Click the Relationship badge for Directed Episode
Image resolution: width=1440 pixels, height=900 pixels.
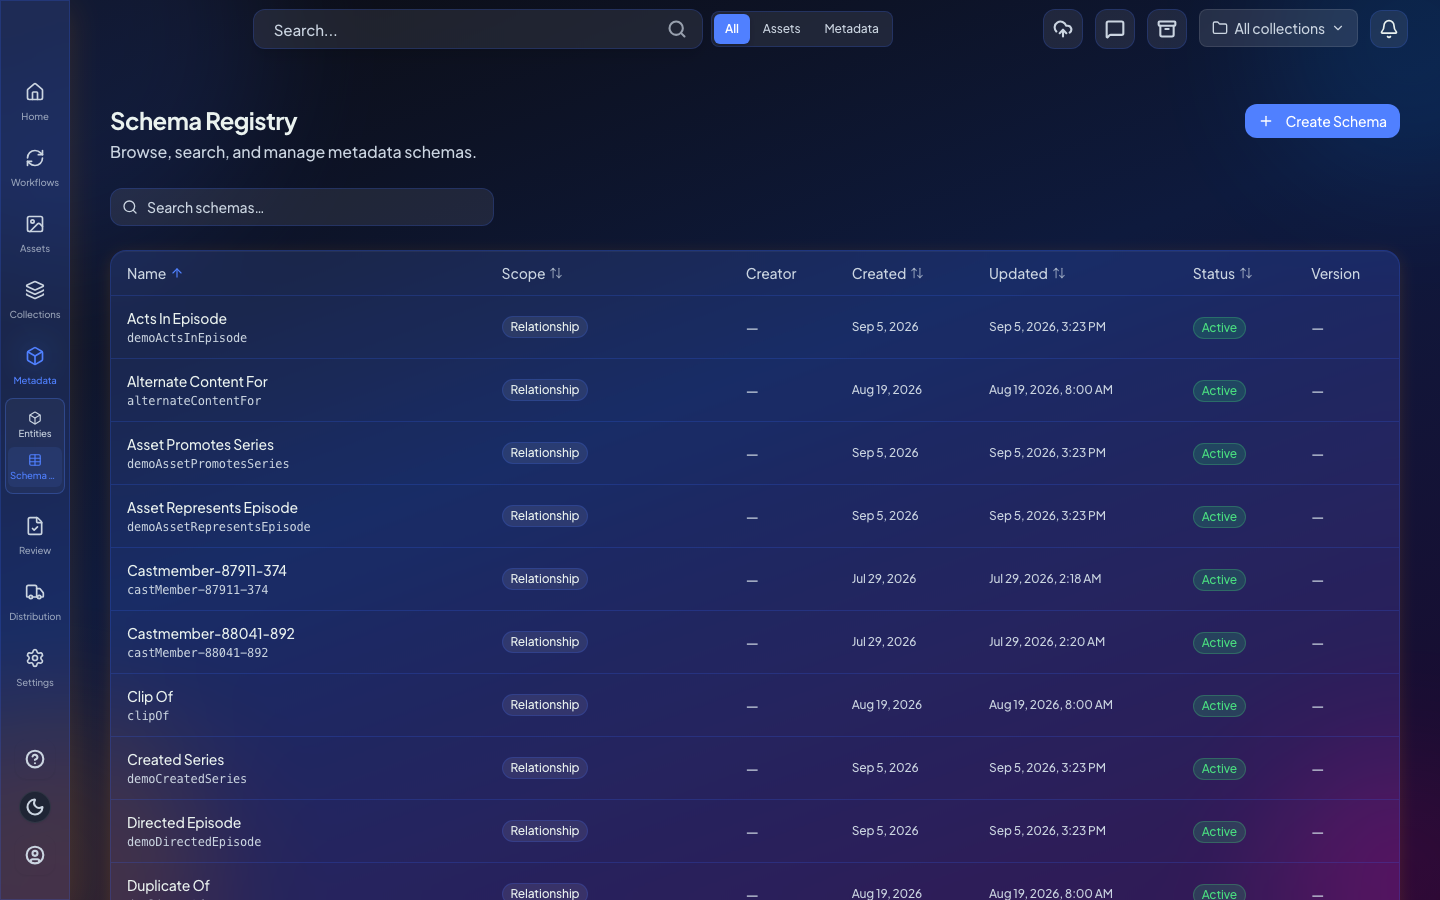[544, 831]
